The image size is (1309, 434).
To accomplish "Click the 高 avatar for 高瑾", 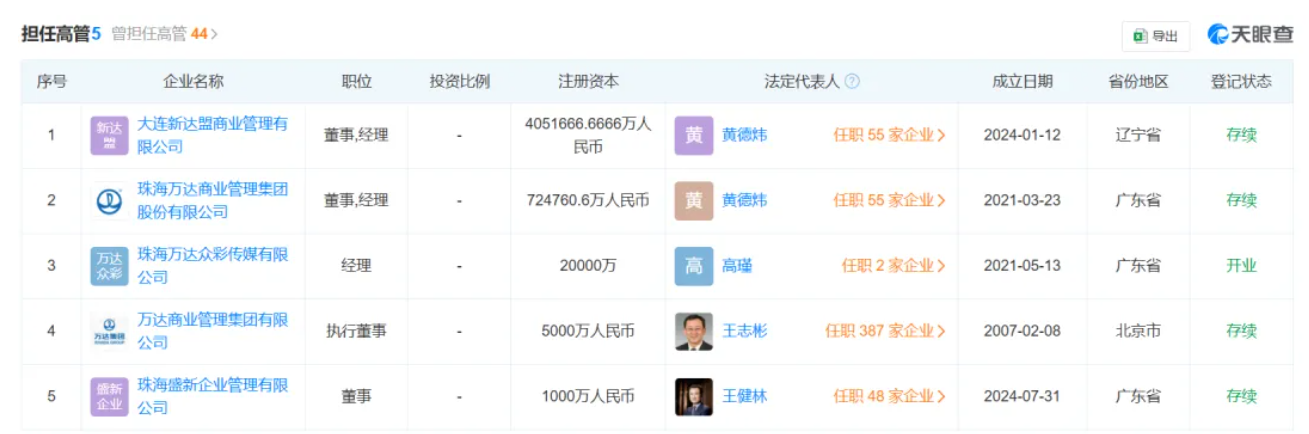I will pyautogui.click(x=694, y=266).
